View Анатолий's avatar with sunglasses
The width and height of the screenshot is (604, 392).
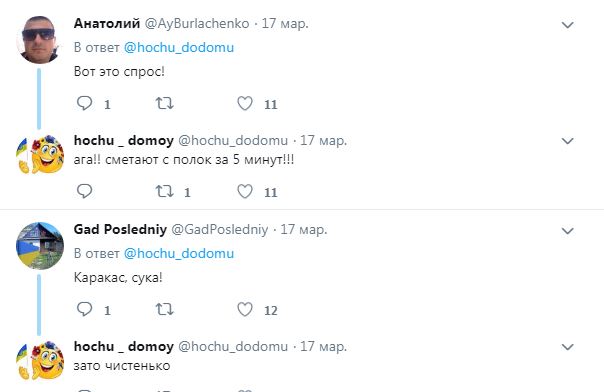[x=39, y=39]
